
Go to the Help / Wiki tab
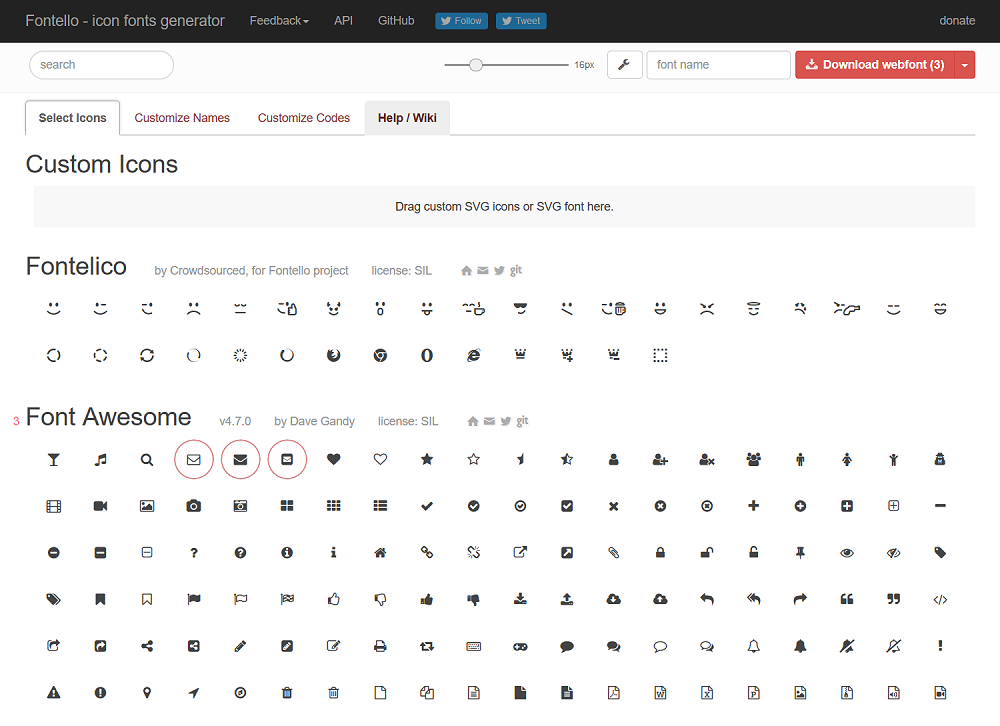(407, 118)
